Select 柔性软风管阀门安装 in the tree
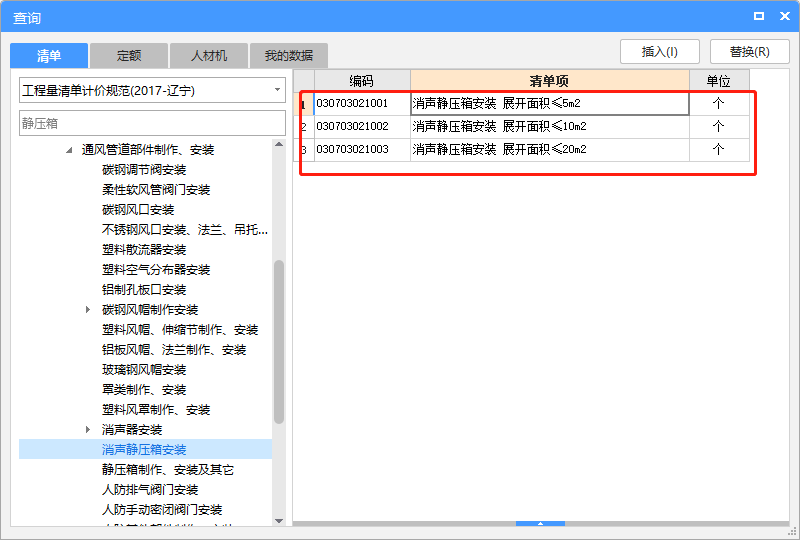Image resolution: width=800 pixels, height=540 pixels. pos(156,190)
